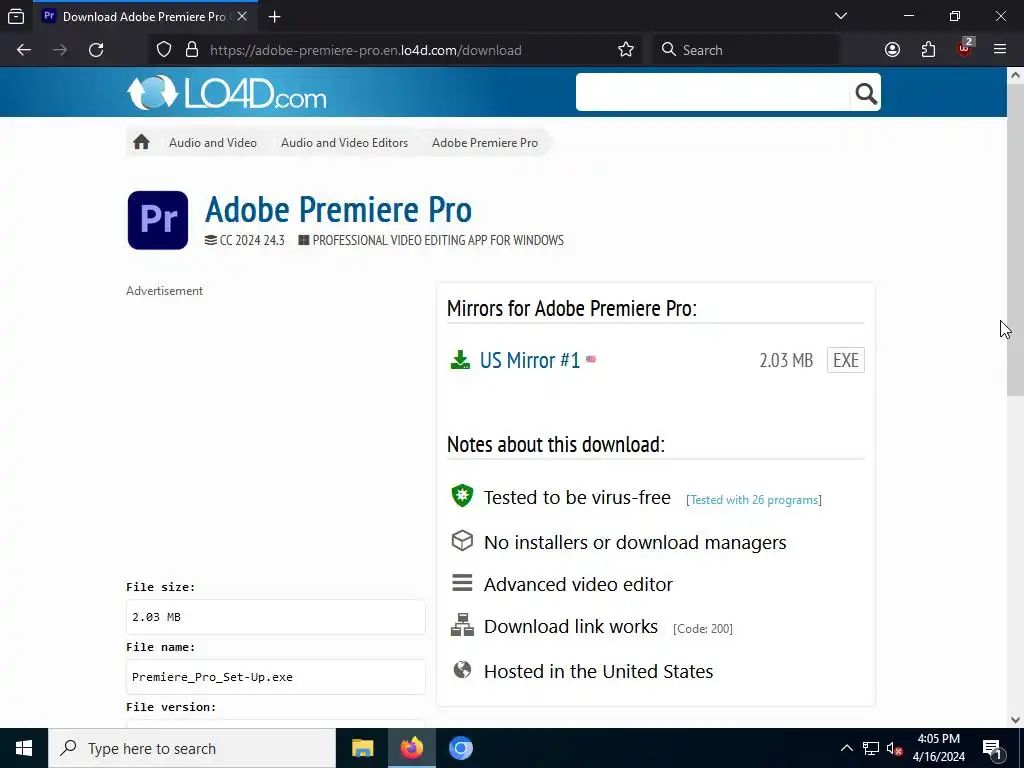Click the muted volume tray icon
The image size is (1024, 768).
tap(895, 748)
